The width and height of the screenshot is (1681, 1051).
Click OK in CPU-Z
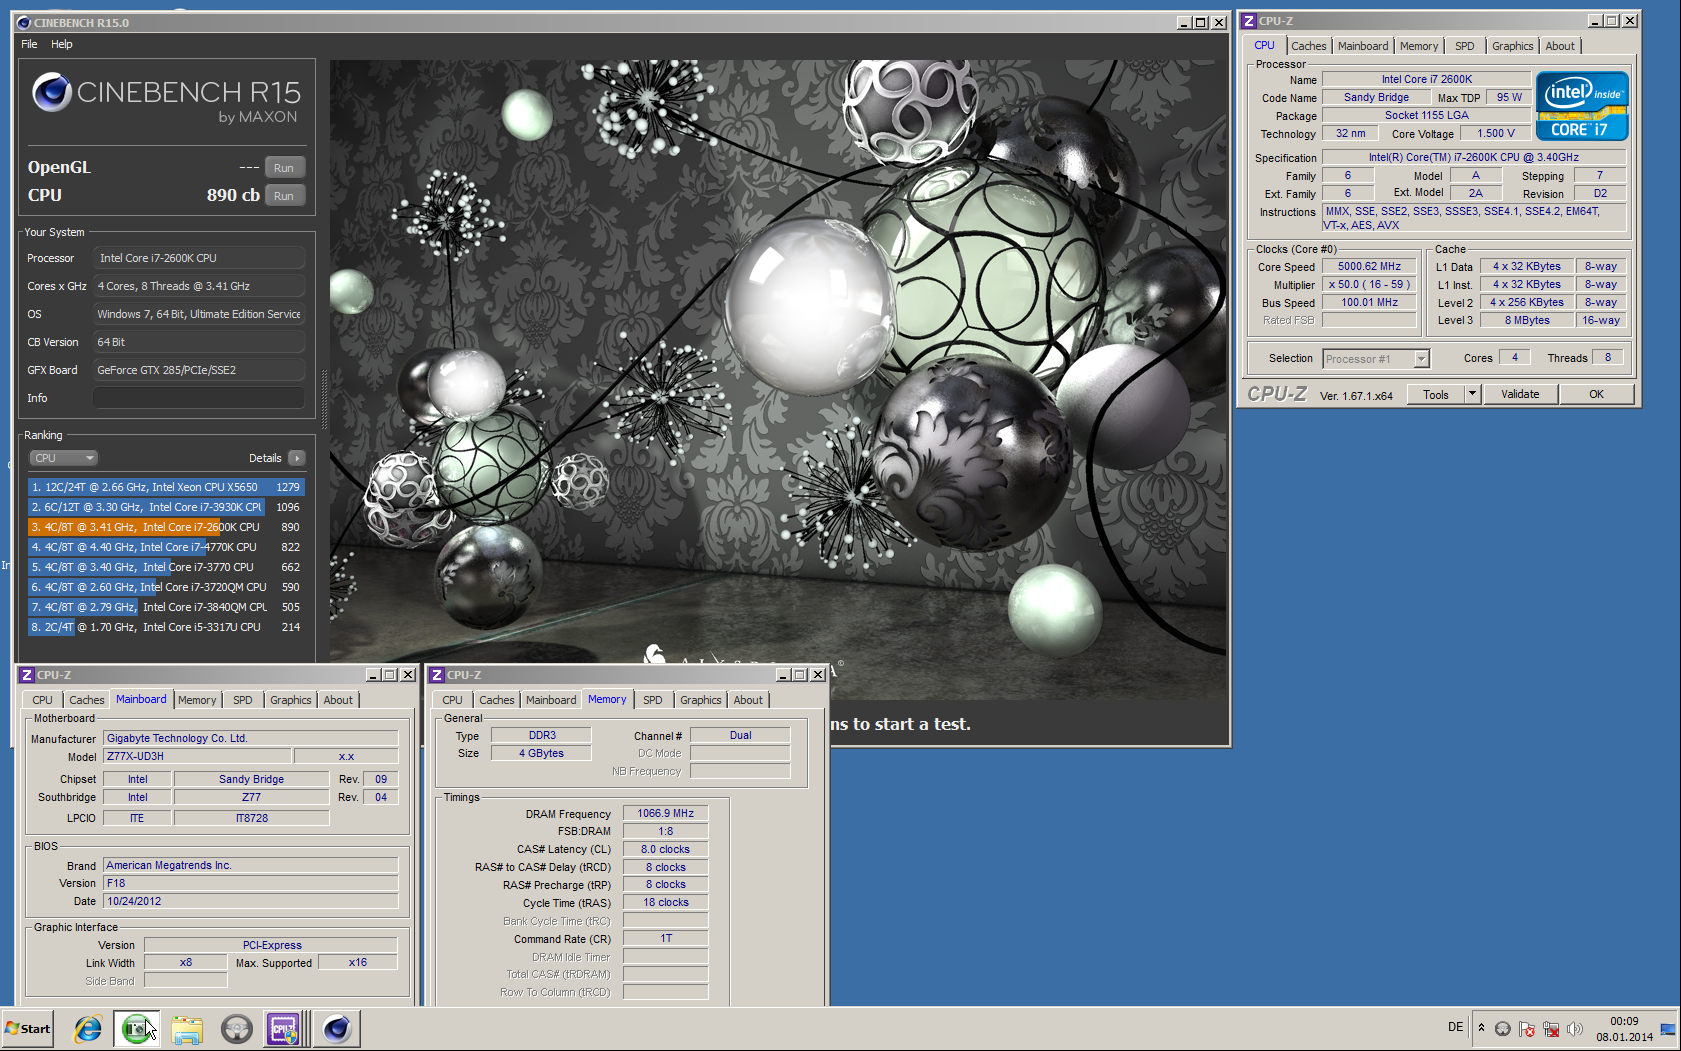(1596, 395)
